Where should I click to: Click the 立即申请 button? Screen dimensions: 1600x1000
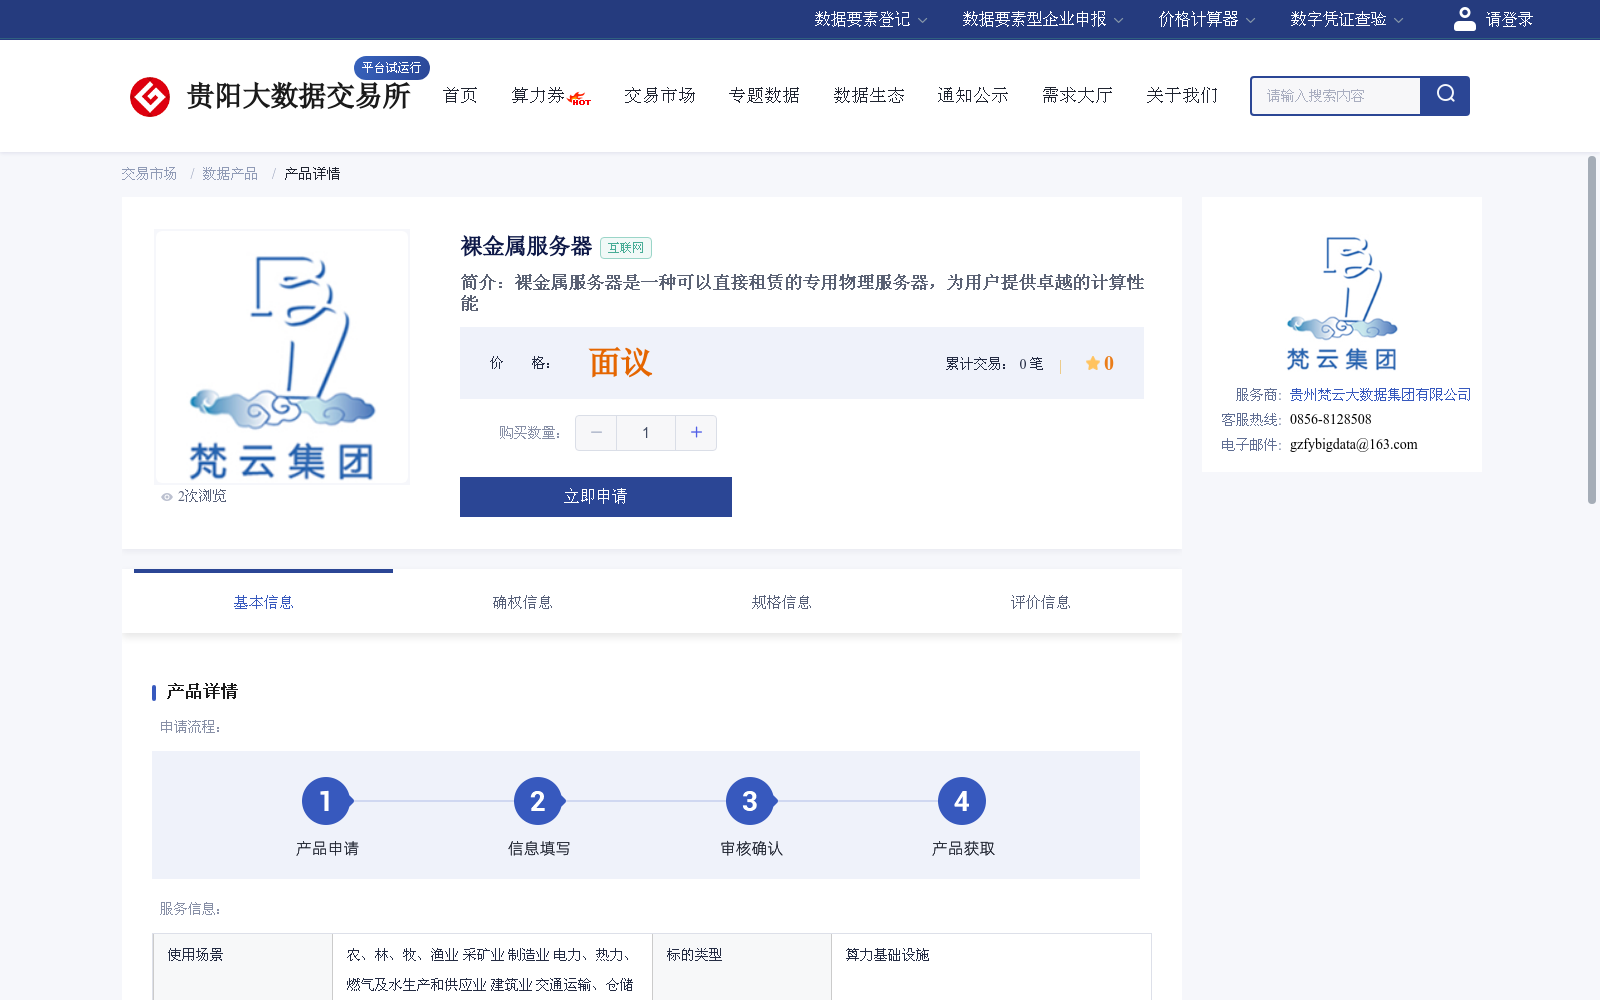tap(596, 497)
